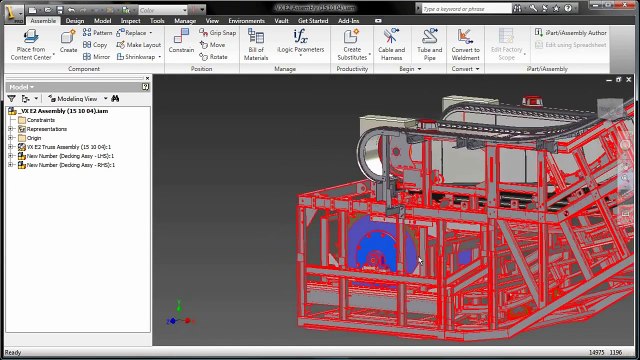This screenshot has width=640, height=360.
Task: Open the Get Started ribbon tab
Action: click(x=313, y=20)
